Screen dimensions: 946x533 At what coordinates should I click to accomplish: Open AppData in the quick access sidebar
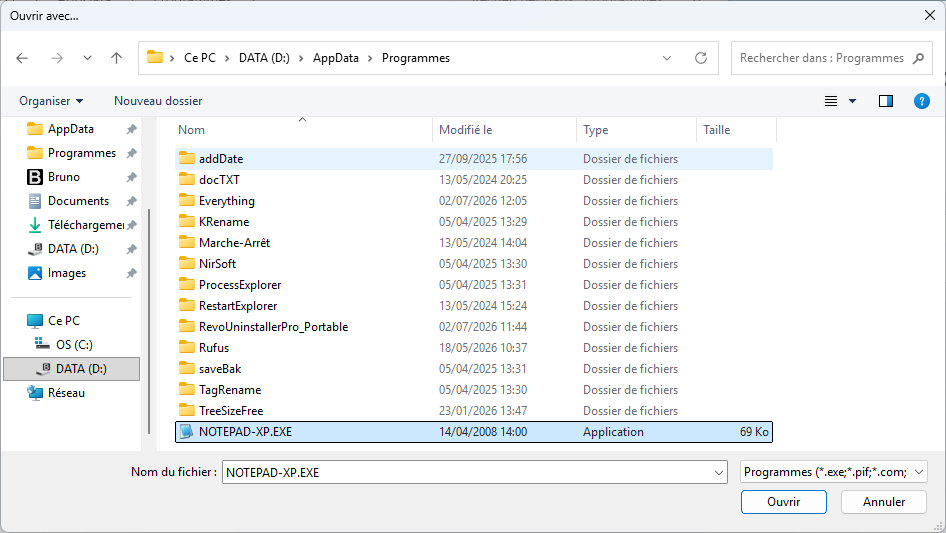tap(71, 129)
